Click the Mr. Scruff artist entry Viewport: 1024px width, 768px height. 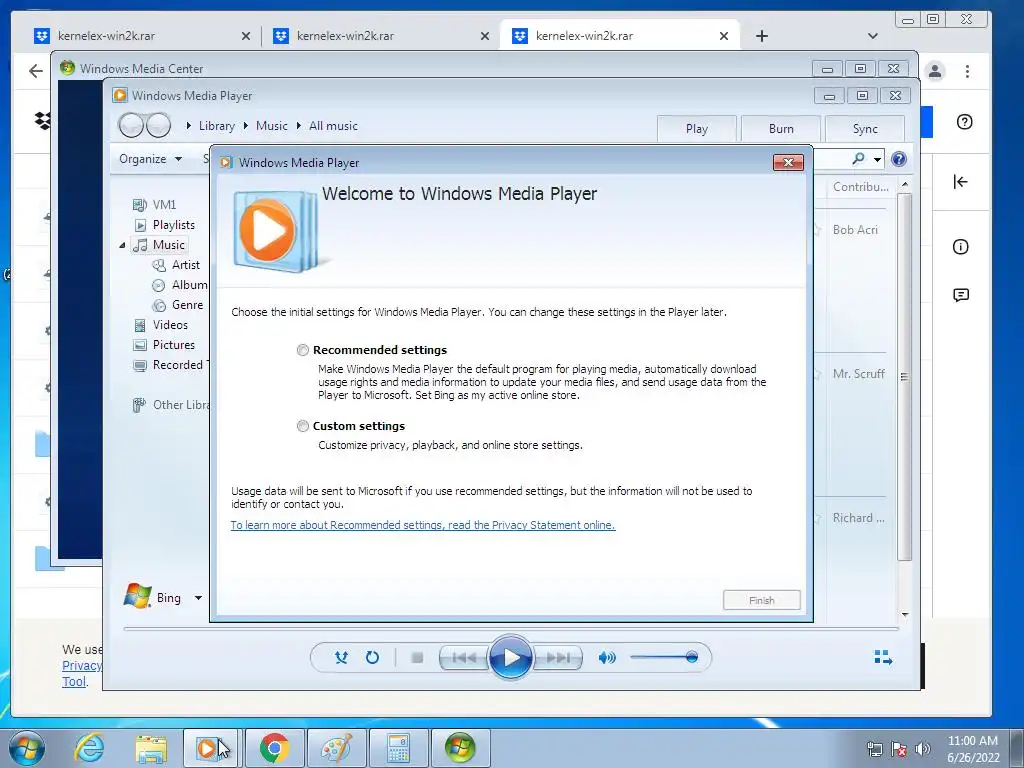tap(858, 374)
